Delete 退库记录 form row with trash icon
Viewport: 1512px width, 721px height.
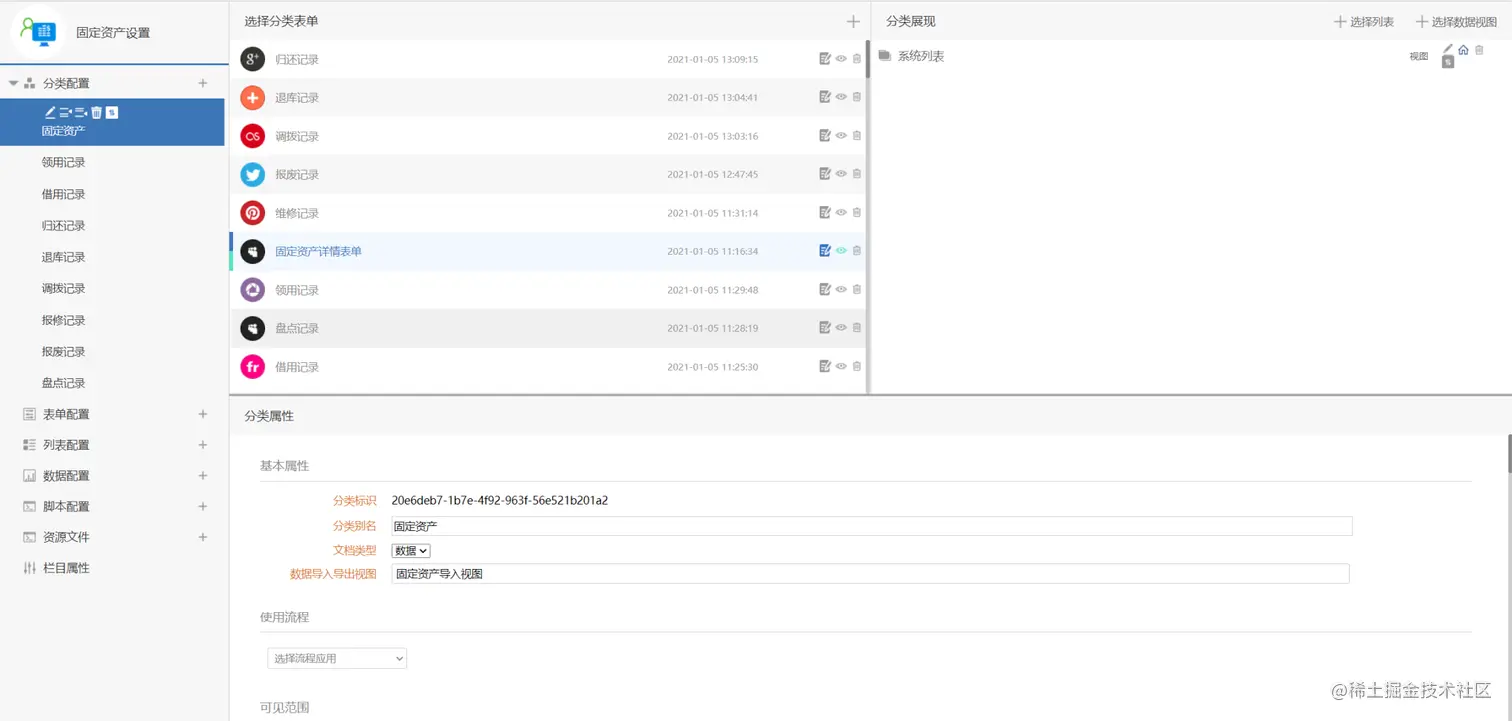coord(857,97)
